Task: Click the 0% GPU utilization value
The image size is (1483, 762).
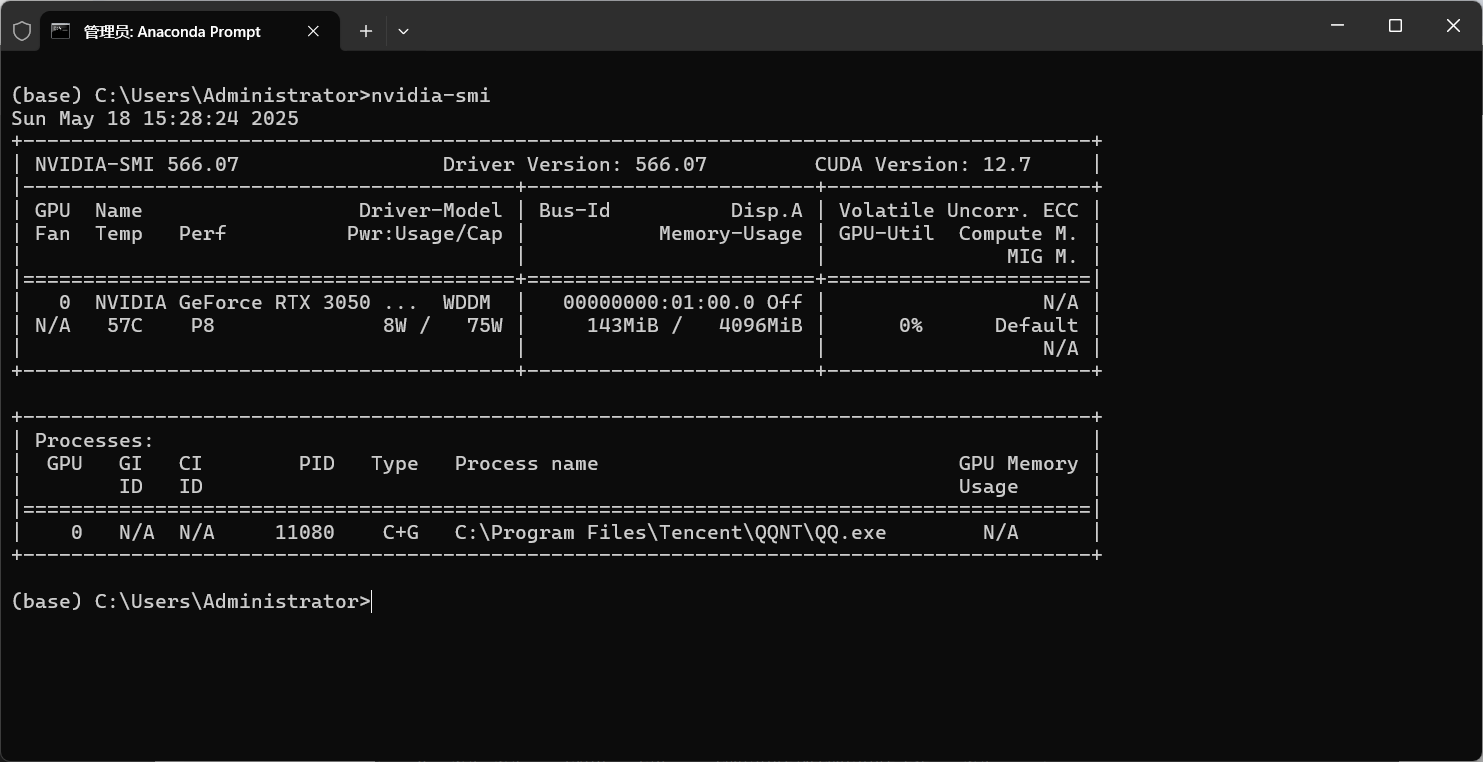Action: 911,325
